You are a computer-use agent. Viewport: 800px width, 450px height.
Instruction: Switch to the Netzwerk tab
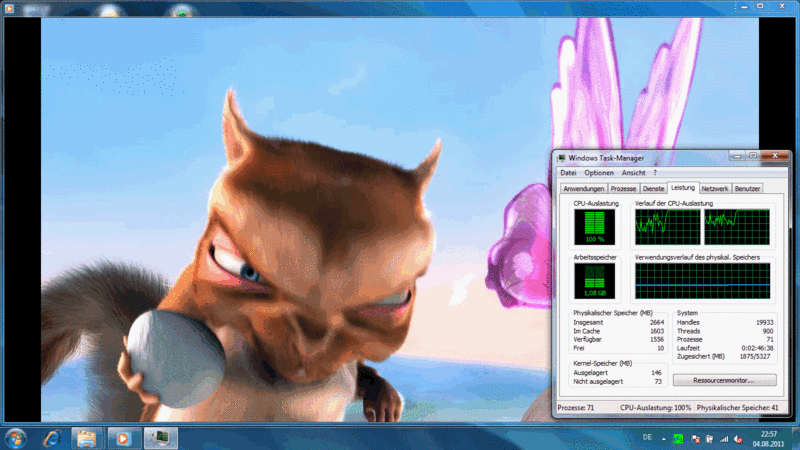point(715,189)
